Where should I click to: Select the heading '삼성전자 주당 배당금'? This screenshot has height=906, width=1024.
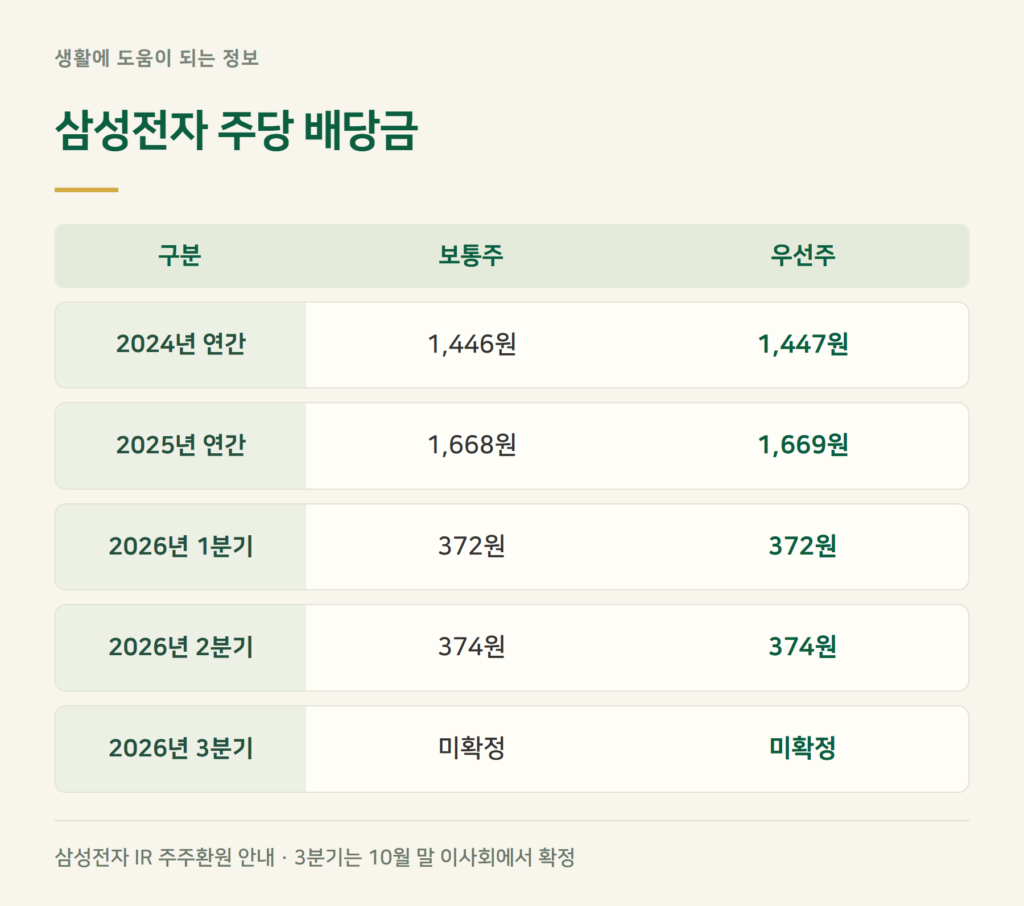[236, 131]
